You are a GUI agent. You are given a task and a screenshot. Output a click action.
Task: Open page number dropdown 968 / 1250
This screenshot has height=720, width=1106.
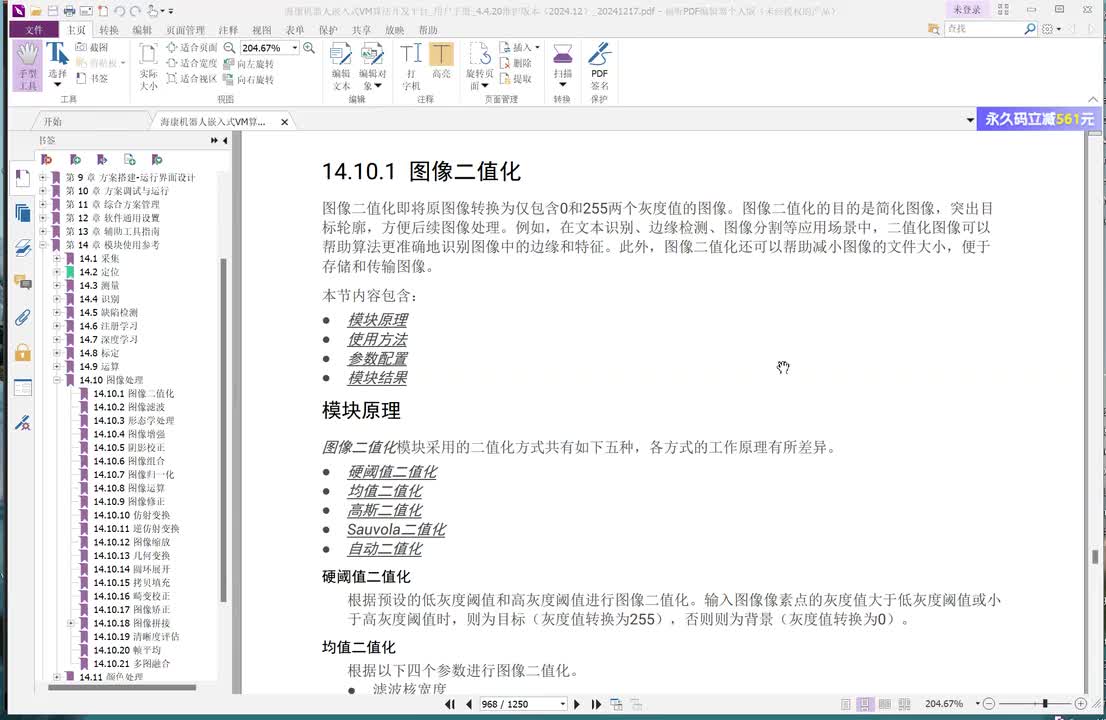(x=562, y=704)
